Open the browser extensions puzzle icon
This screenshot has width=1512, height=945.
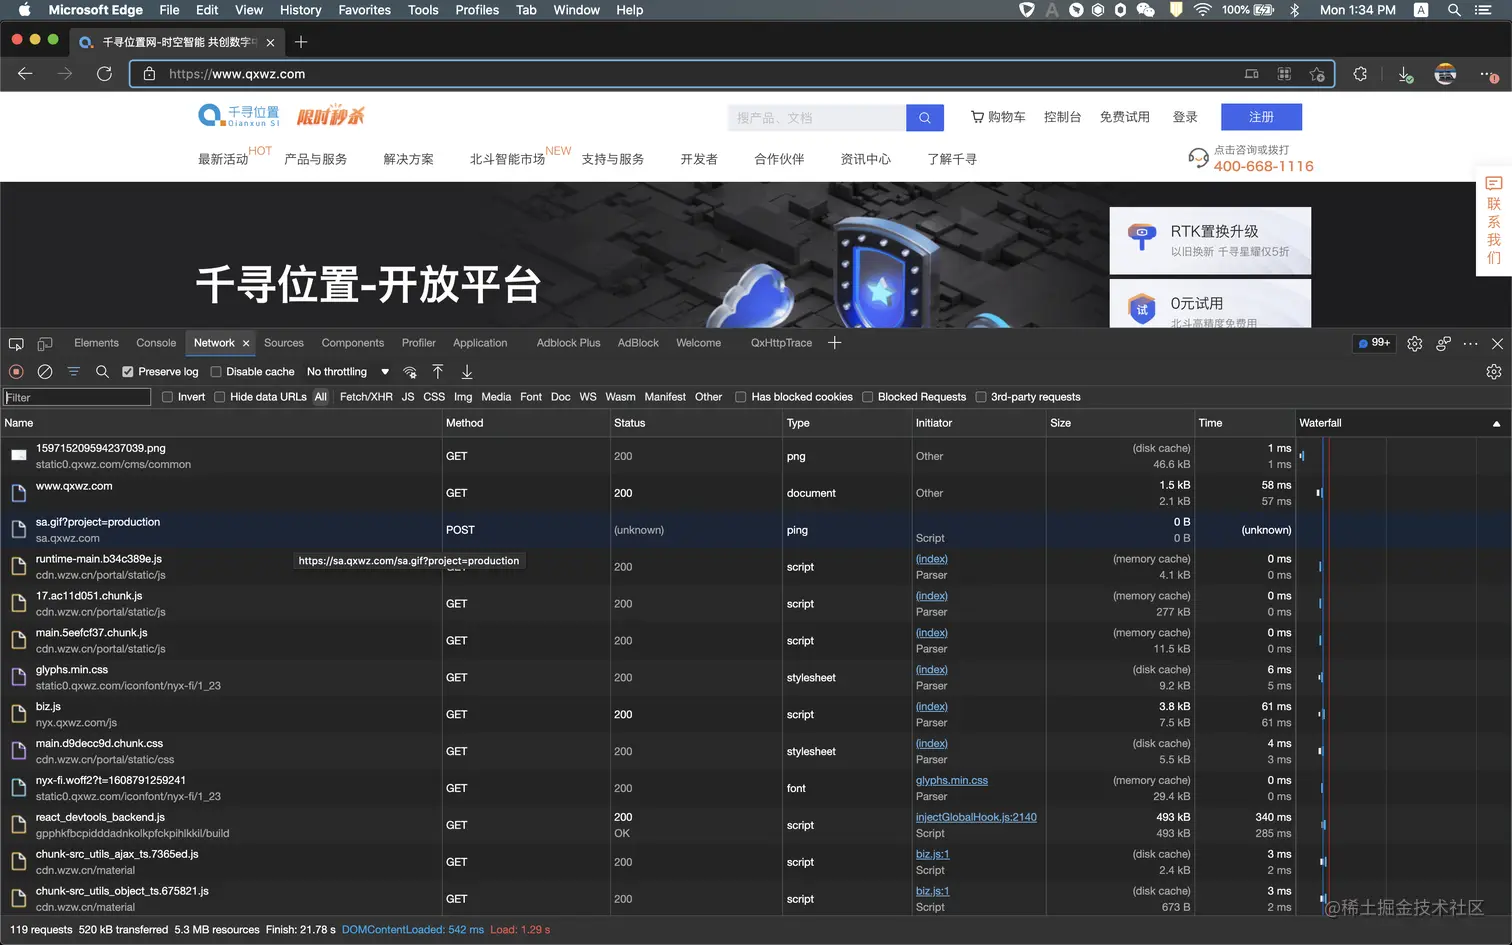click(x=1360, y=74)
